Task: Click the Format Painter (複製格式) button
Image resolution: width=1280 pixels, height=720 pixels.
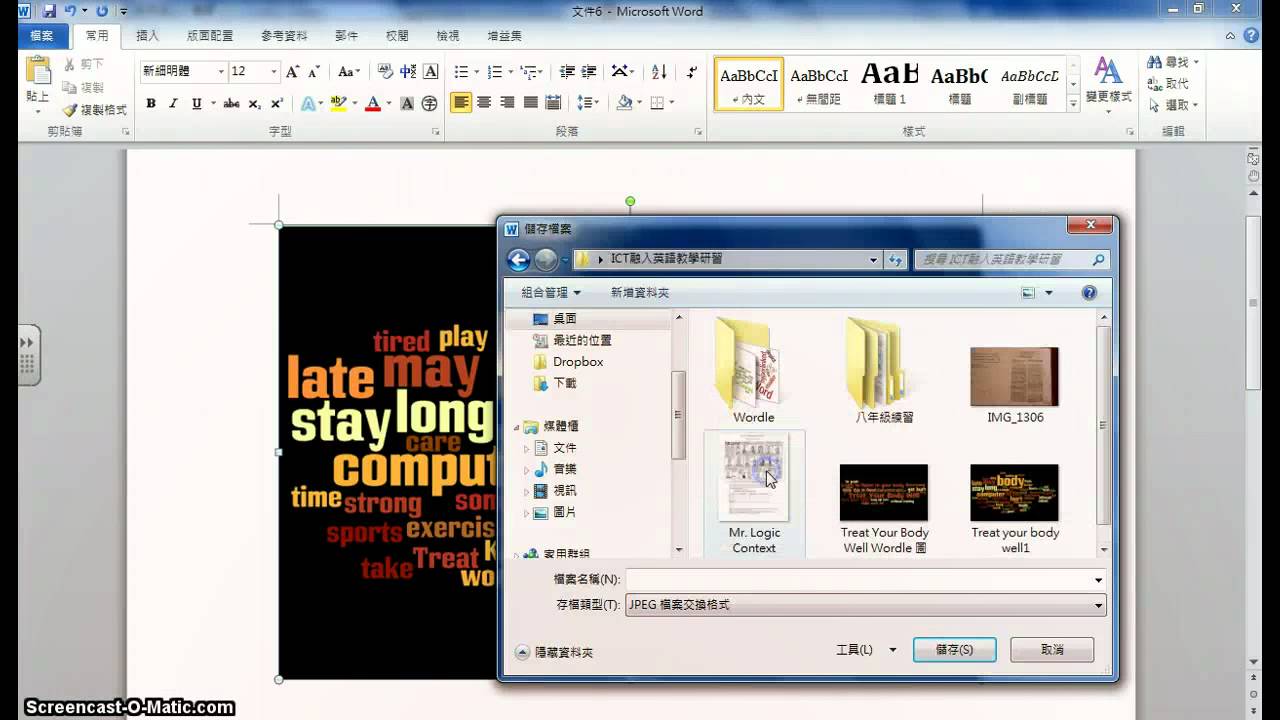Action: coord(95,110)
